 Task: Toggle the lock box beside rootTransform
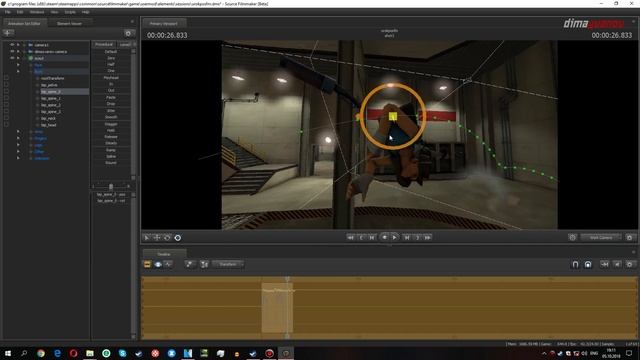(6, 78)
